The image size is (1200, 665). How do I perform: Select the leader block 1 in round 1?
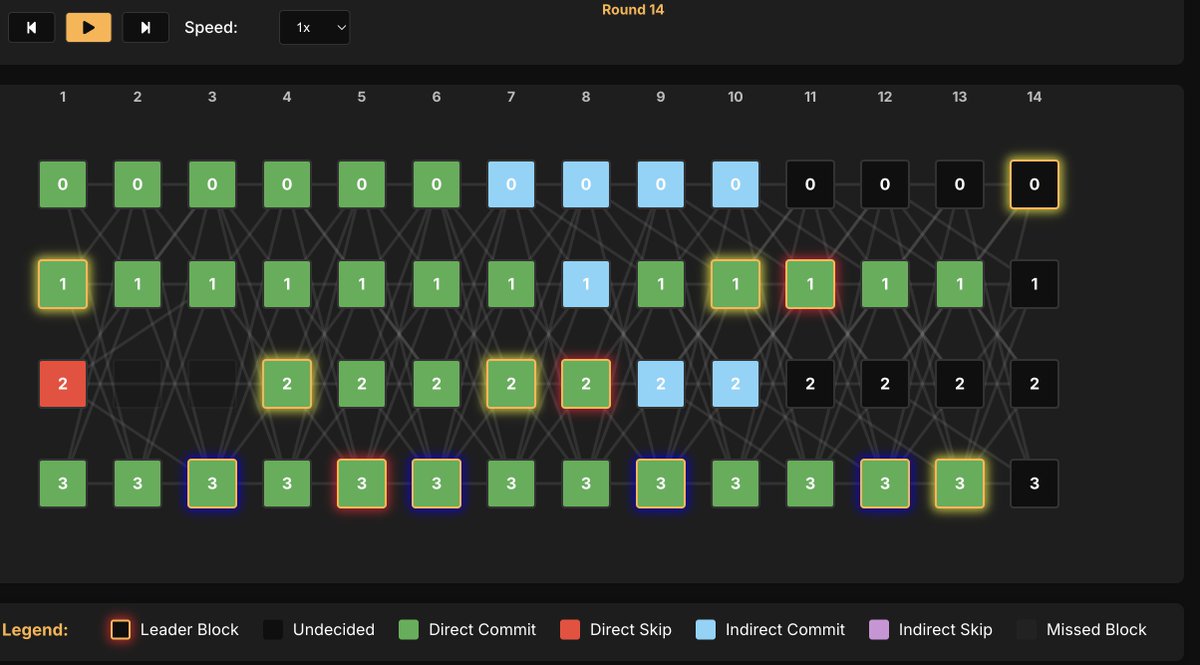tap(63, 284)
